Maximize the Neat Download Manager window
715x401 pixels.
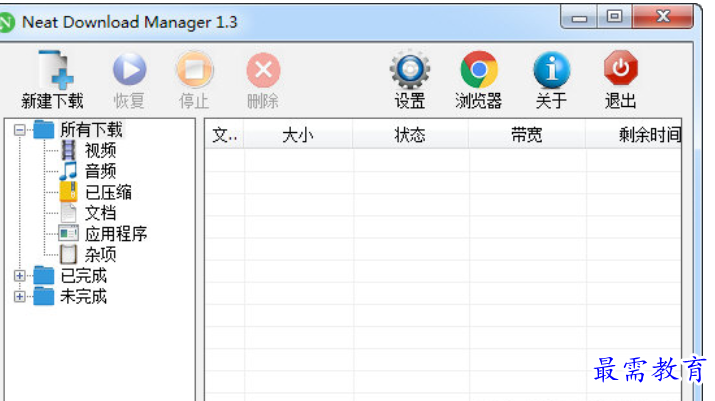point(614,17)
